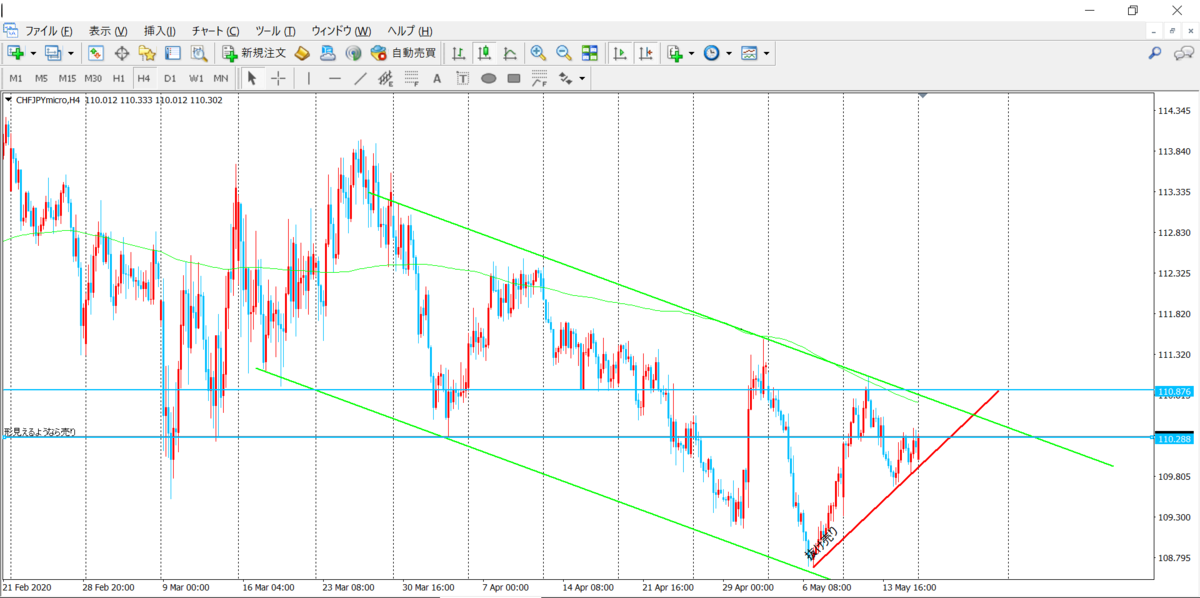Image resolution: width=1200 pixels, height=598 pixels.
Task: Open the new chart dropdown arrow
Action: pos(33,53)
